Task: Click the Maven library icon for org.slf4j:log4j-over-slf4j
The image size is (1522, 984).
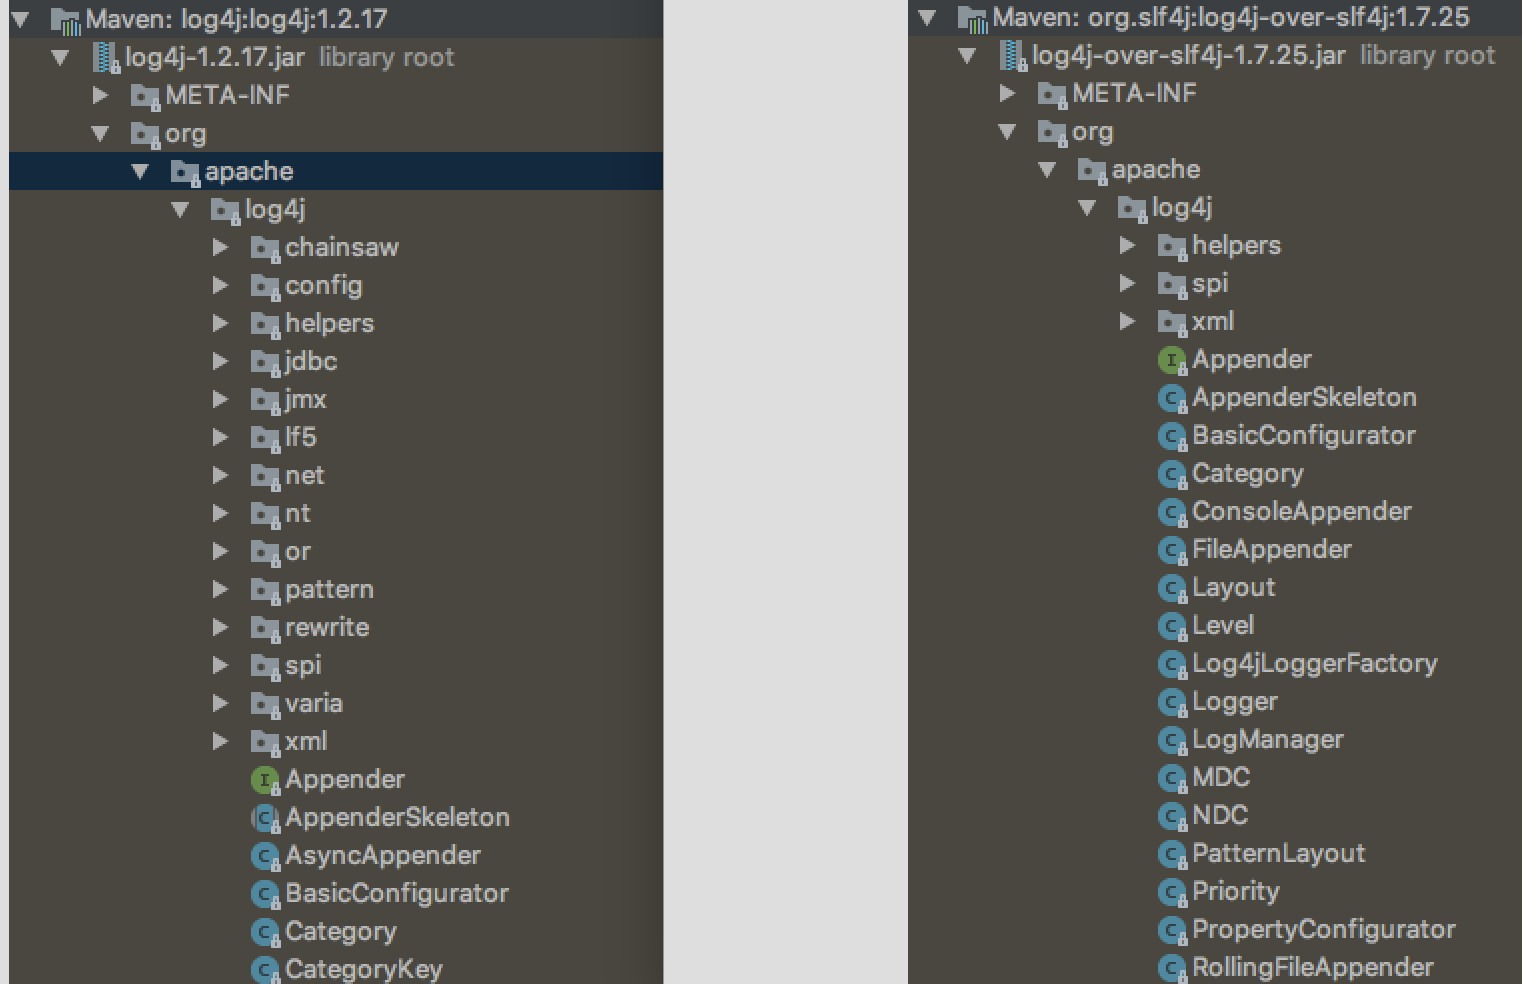Action: pyautogui.click(x=972, y=17)
